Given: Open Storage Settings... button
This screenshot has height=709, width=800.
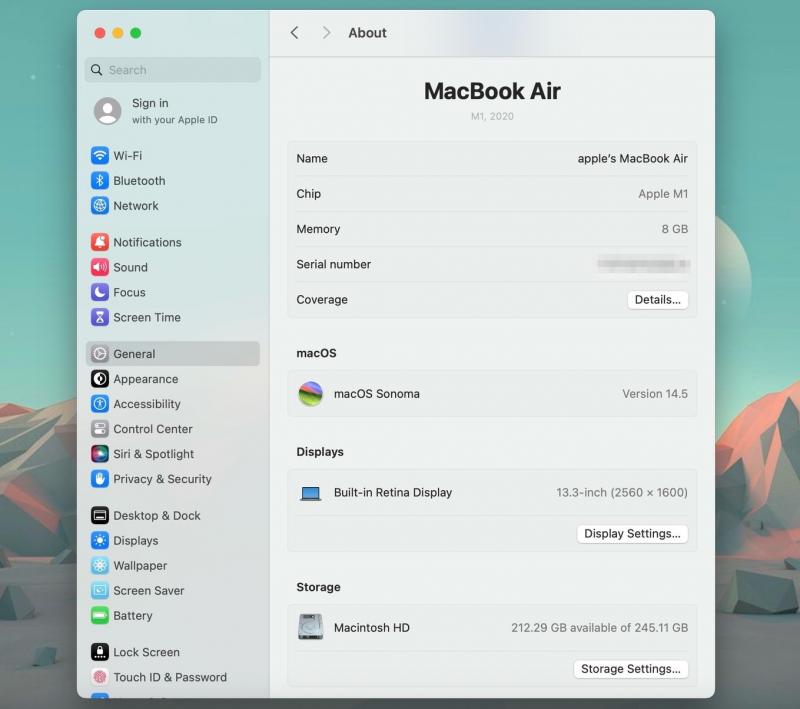Looking at the screenshot, I should (631, 669).
